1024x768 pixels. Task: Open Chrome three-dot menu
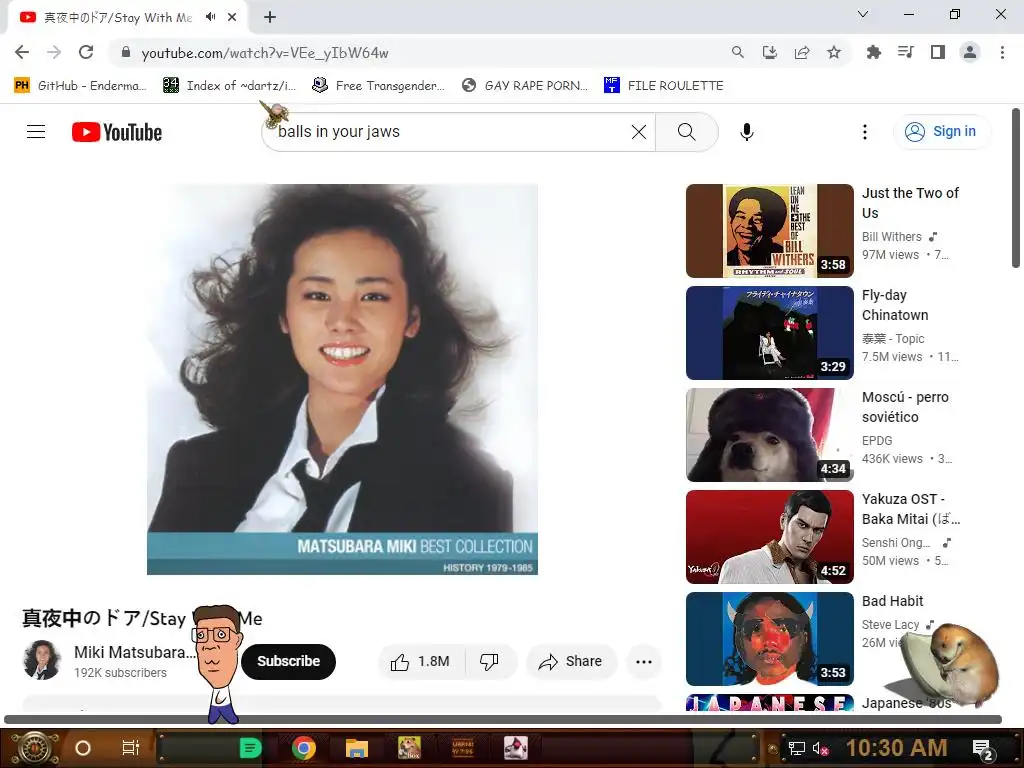pyautogui.click(x=1002, y=52)
